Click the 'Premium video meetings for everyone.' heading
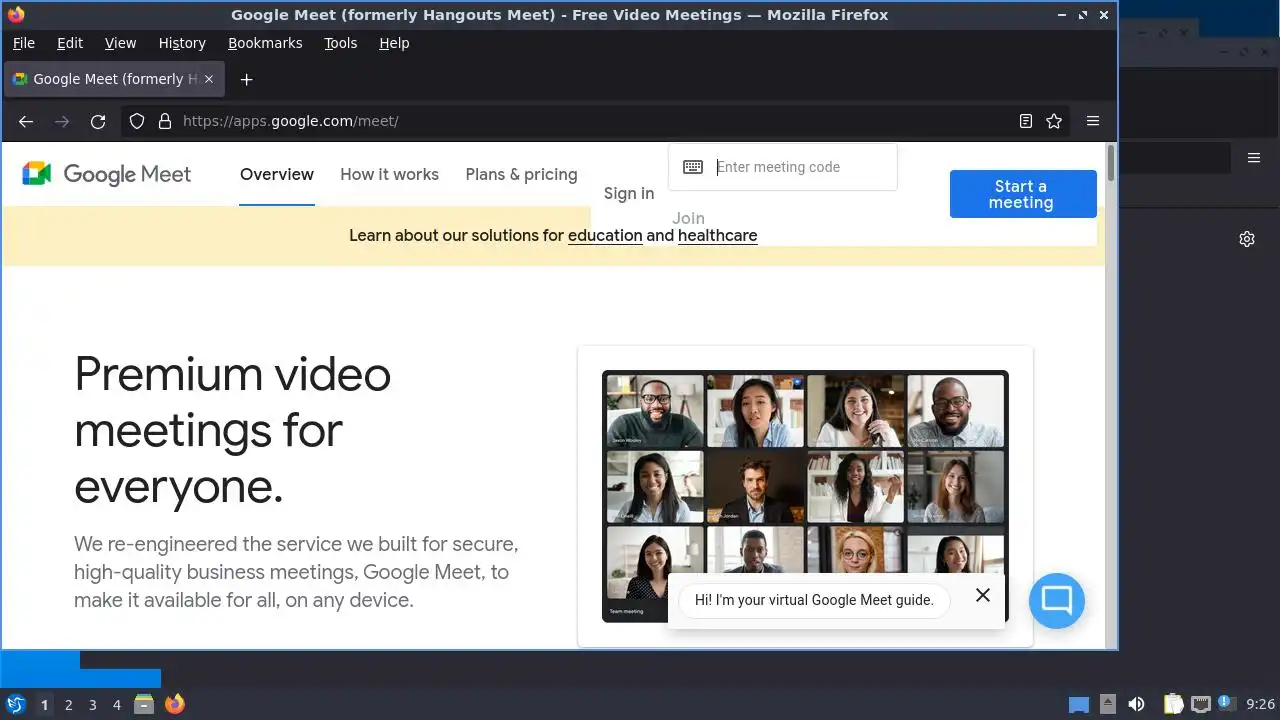 pyautogui.click(x=233, y=430)
